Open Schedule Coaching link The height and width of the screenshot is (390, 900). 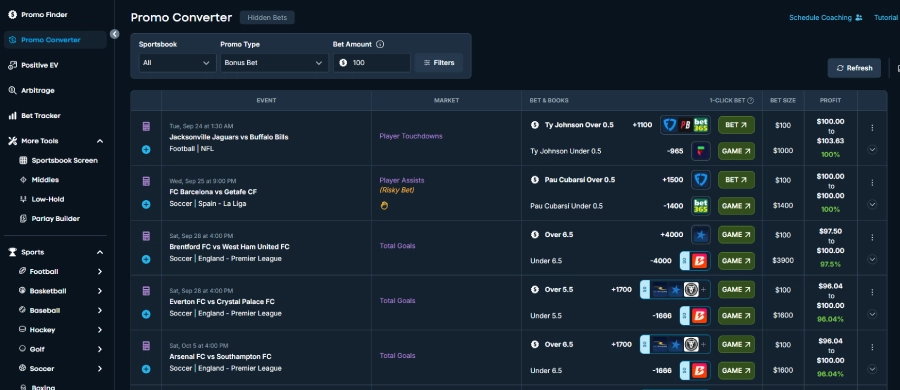[x=825, y=18]
